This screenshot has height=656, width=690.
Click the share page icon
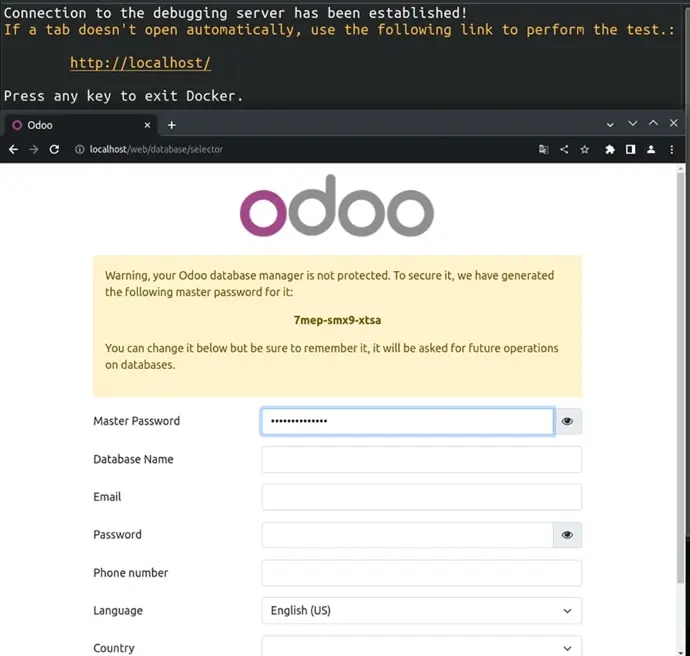(564, 149)
